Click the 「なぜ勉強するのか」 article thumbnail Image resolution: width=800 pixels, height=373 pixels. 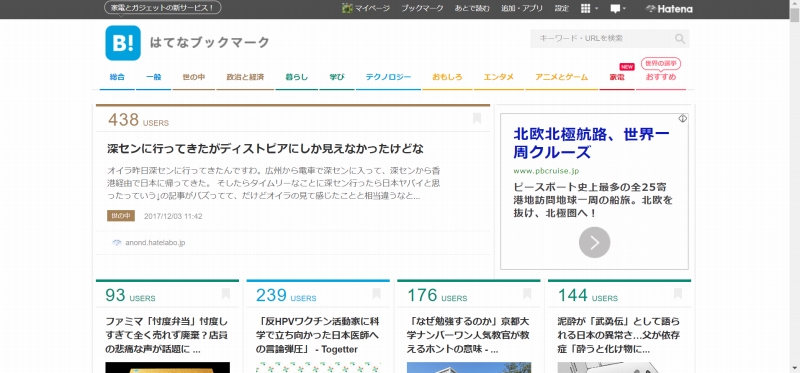click(469, 368)
